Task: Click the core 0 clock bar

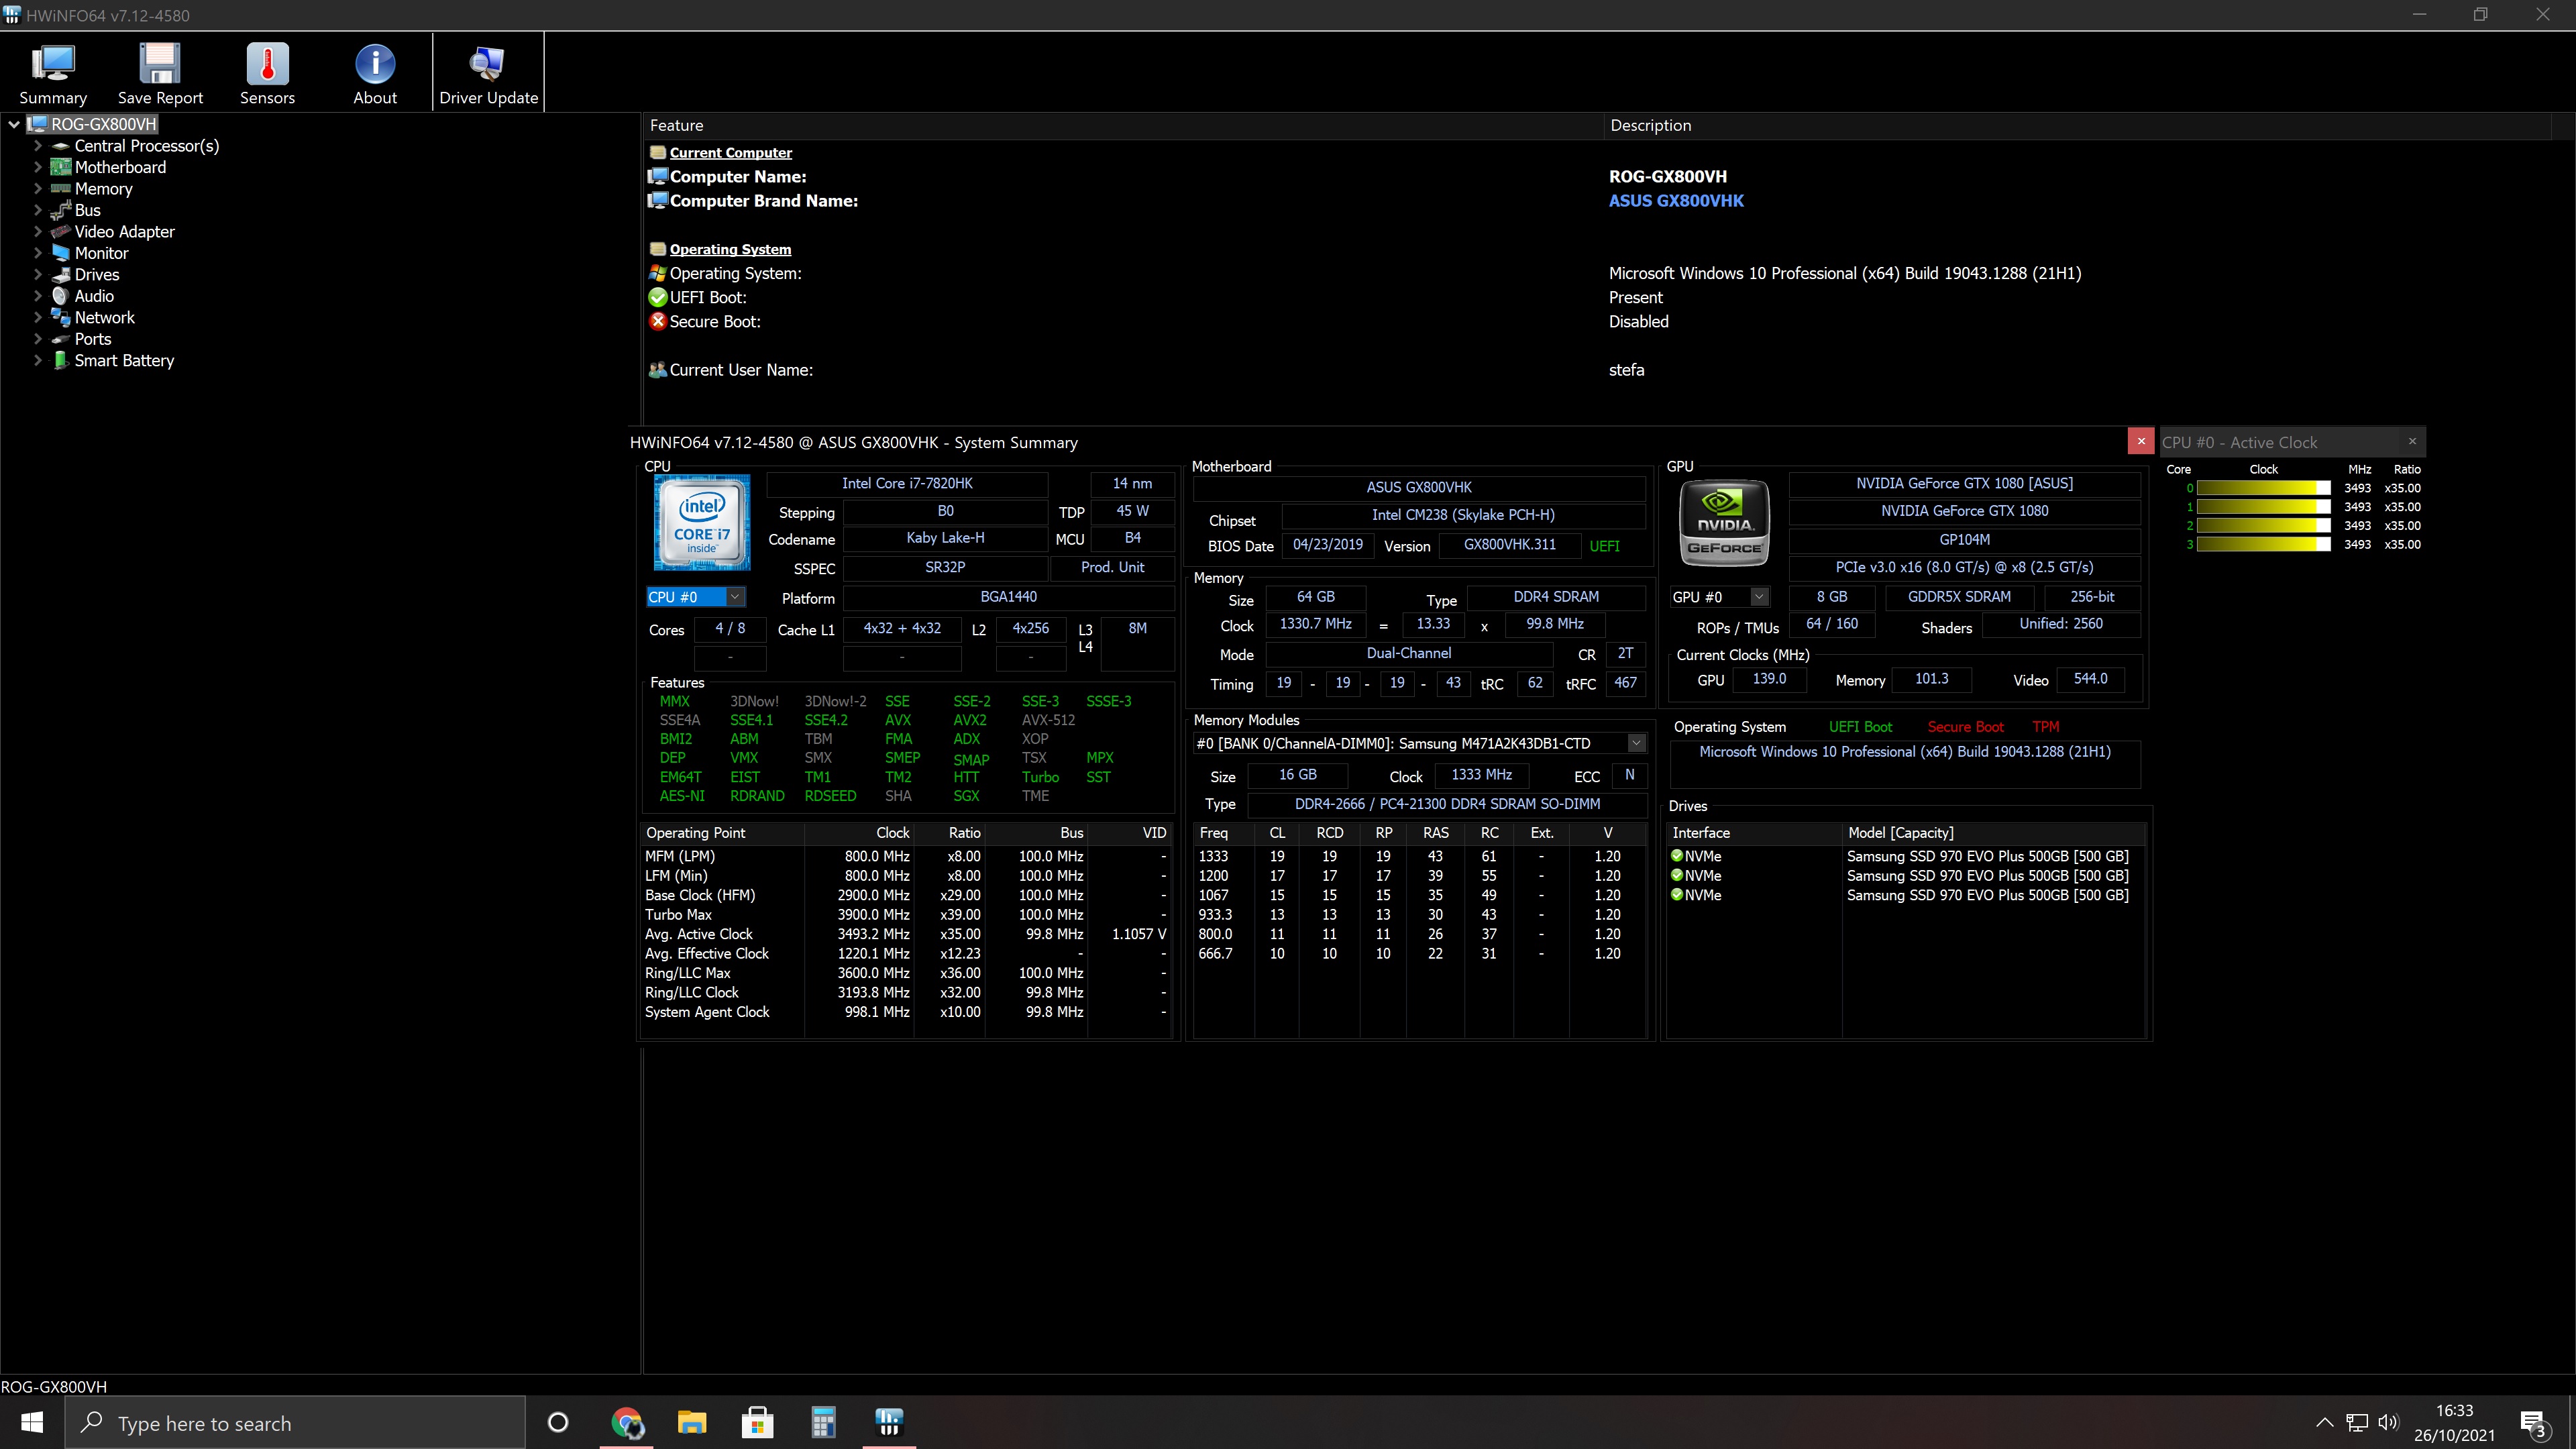Action: coord(2263,488)
